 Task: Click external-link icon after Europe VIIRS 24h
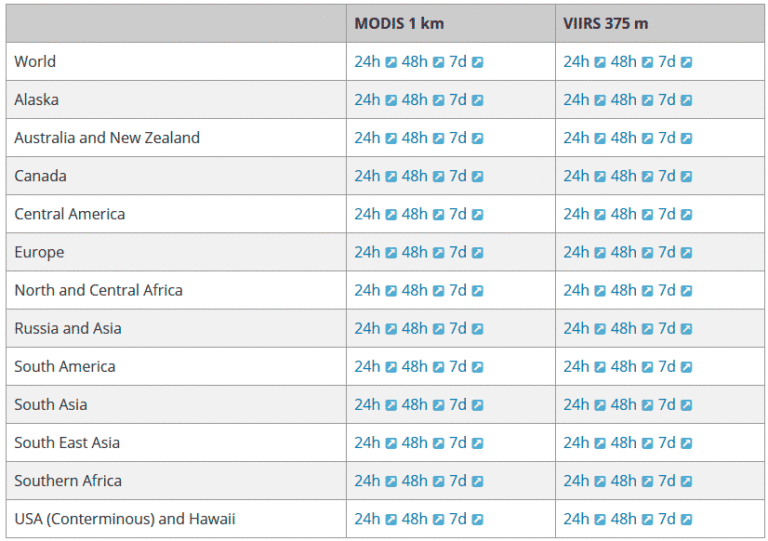tap(600, 253)
